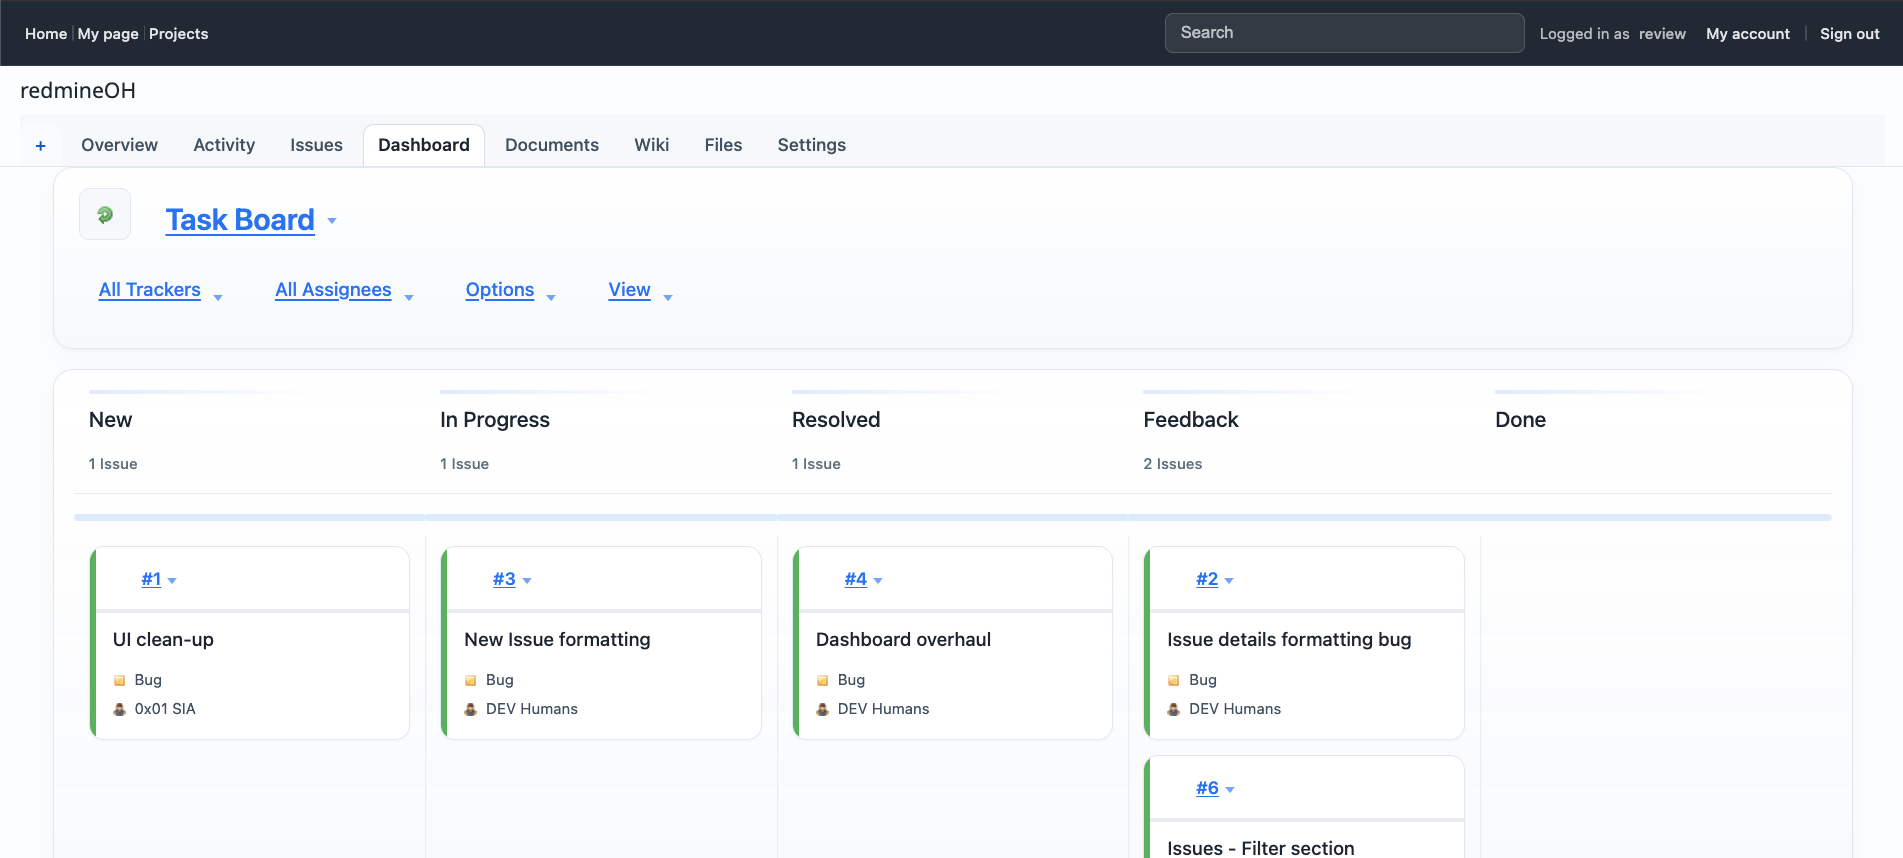Open the project Settings tab
The image size is (1903, 858).
click(x=811, y=145)
